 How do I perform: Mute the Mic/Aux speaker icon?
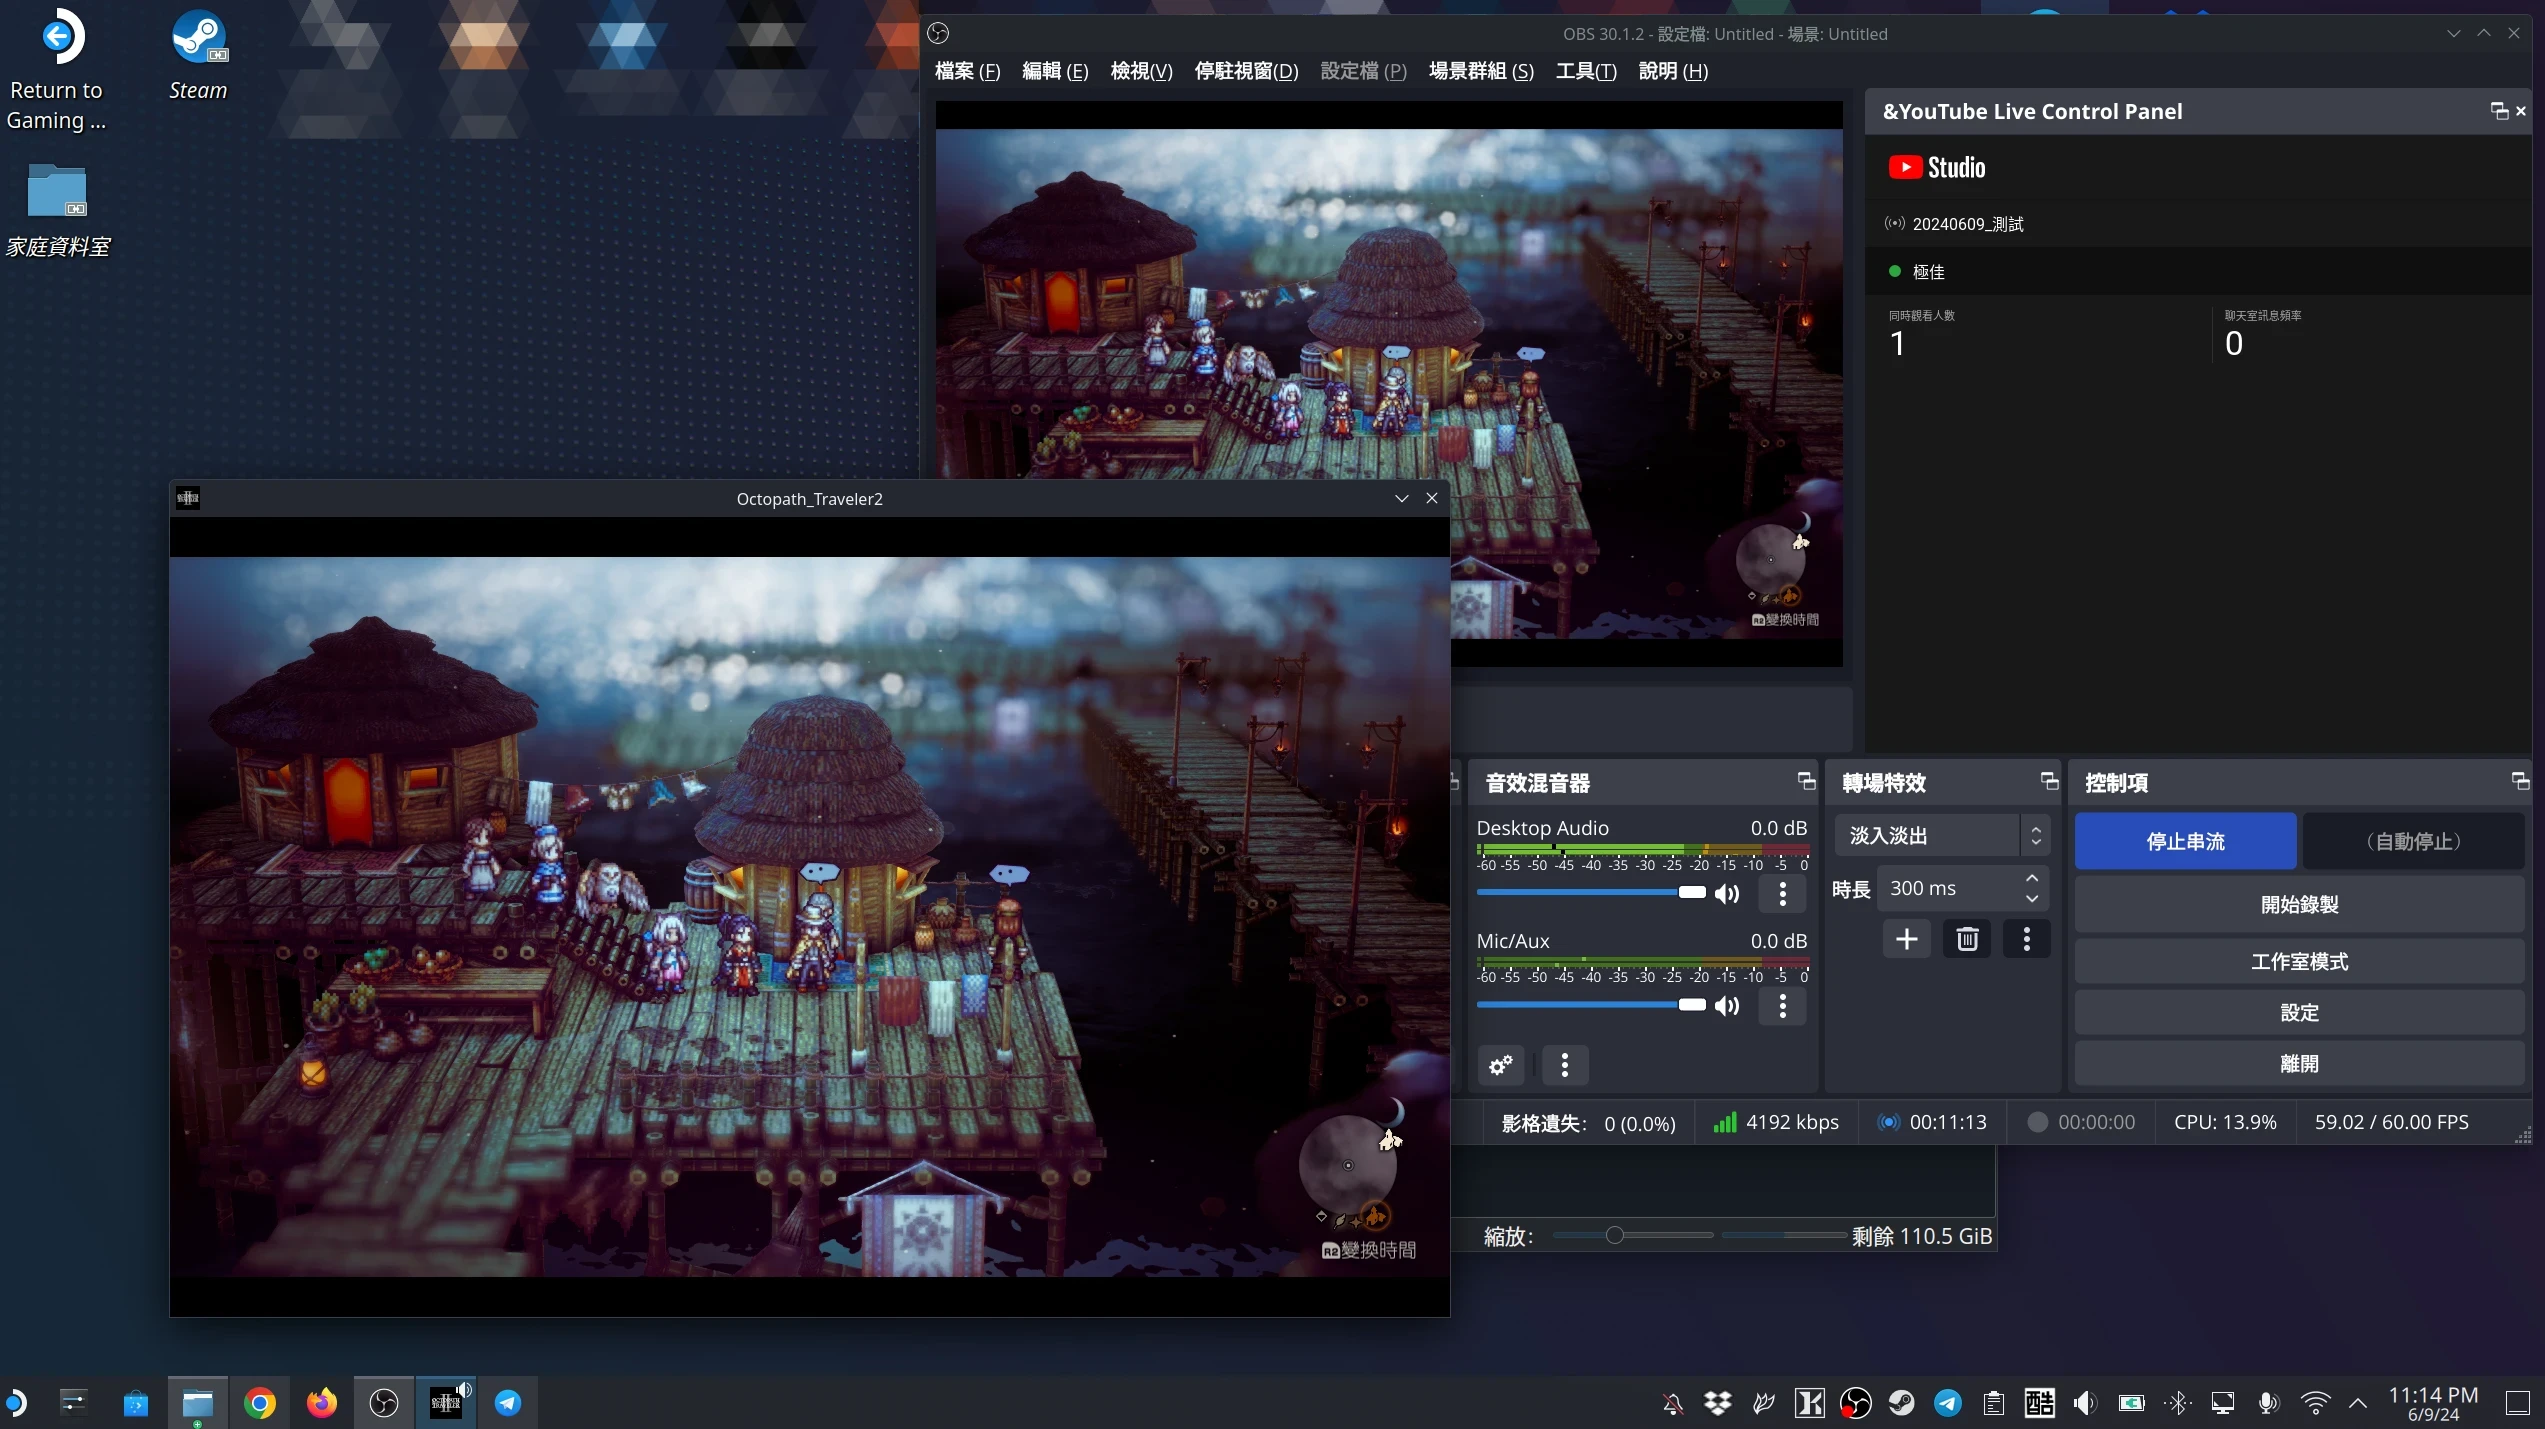pyautogui.click(x=1727, y=1006)
